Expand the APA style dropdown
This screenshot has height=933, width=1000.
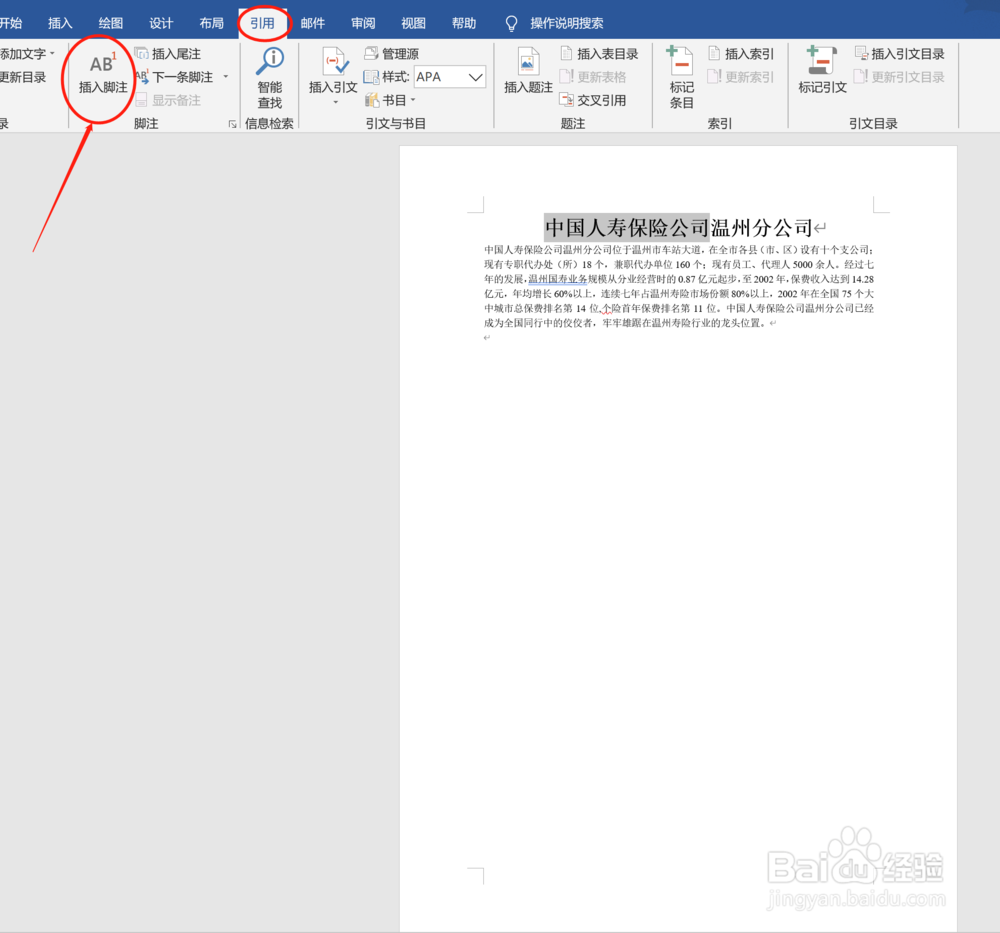476,77
